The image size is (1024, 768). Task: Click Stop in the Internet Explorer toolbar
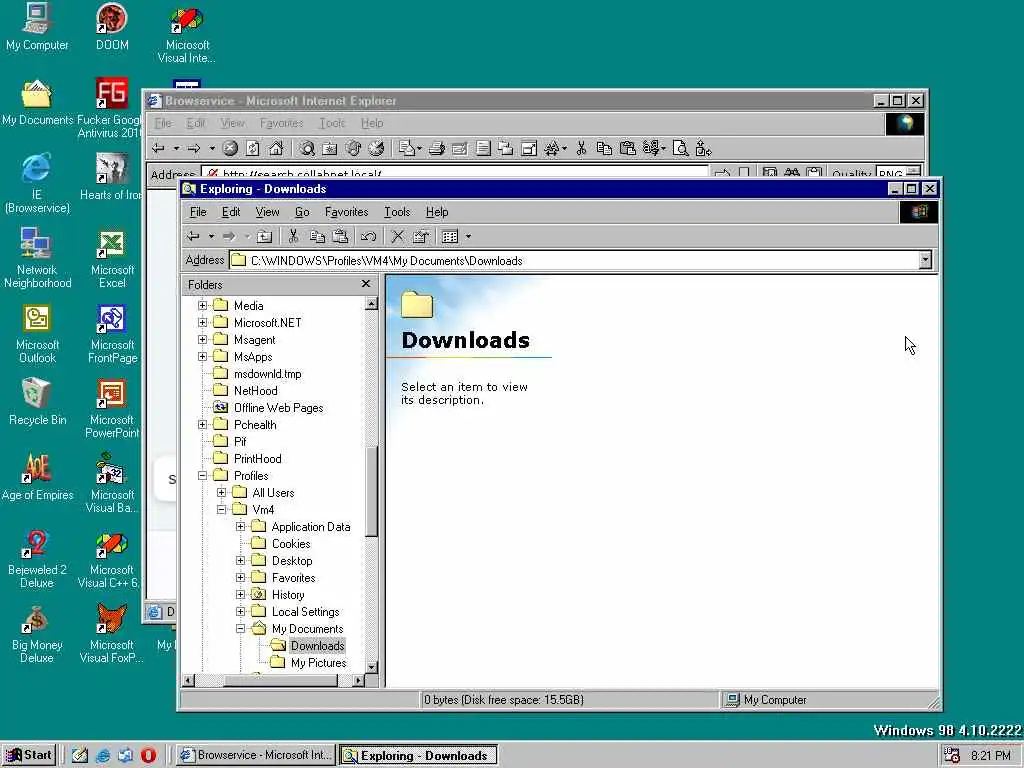230,149
